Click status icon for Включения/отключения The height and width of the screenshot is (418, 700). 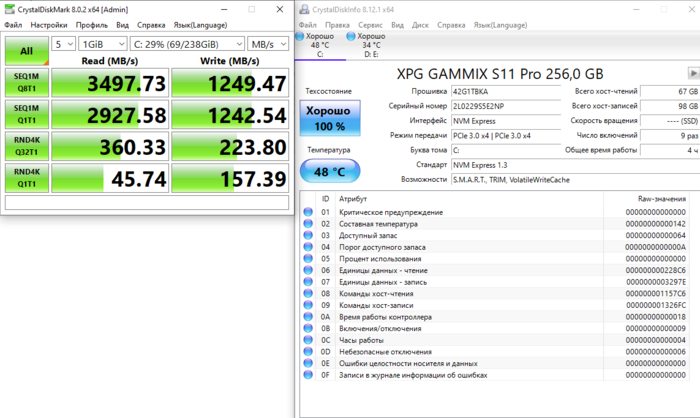(x=308, y=328)
